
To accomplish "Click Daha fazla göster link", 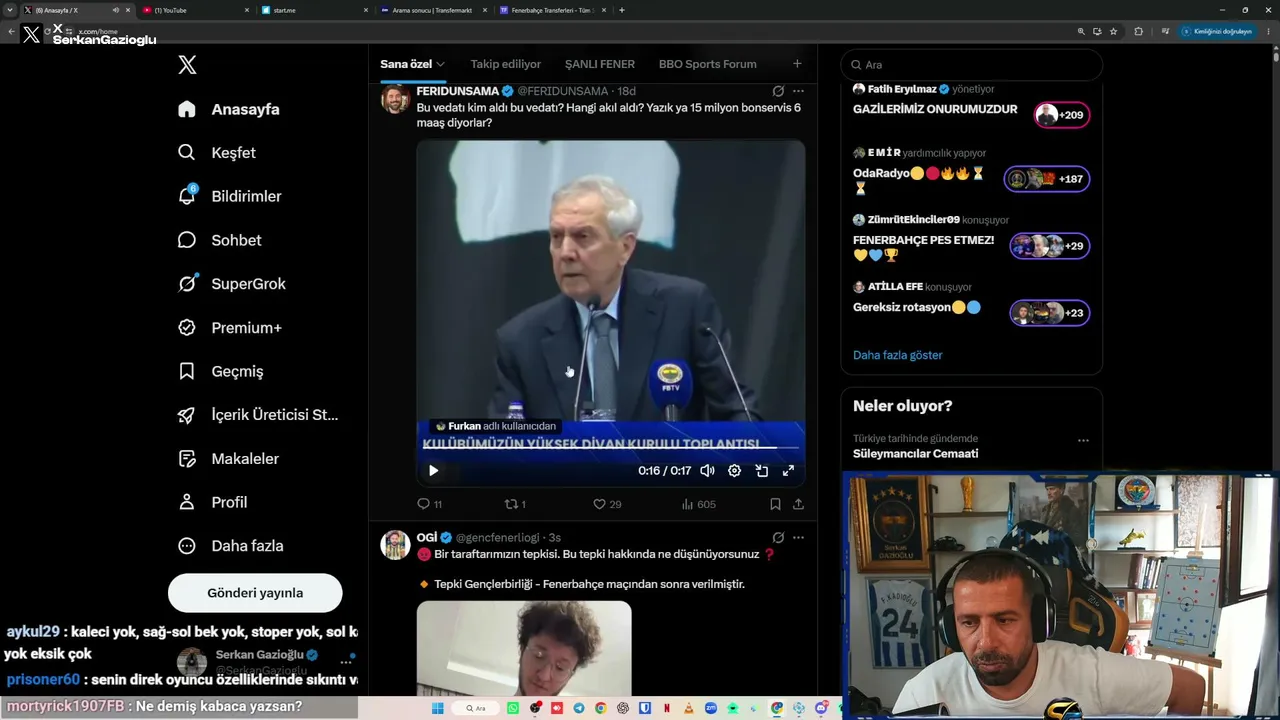I will click(x=897, y=355).
